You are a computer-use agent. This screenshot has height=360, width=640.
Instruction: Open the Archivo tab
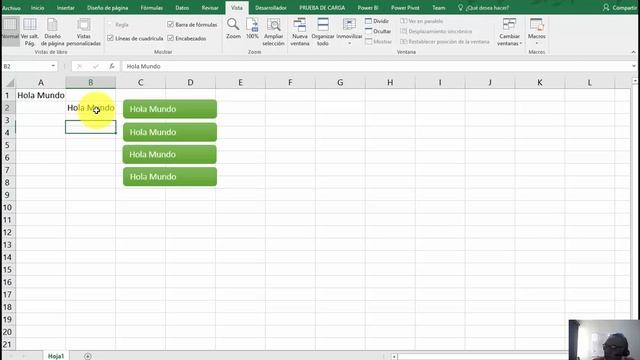11,8
